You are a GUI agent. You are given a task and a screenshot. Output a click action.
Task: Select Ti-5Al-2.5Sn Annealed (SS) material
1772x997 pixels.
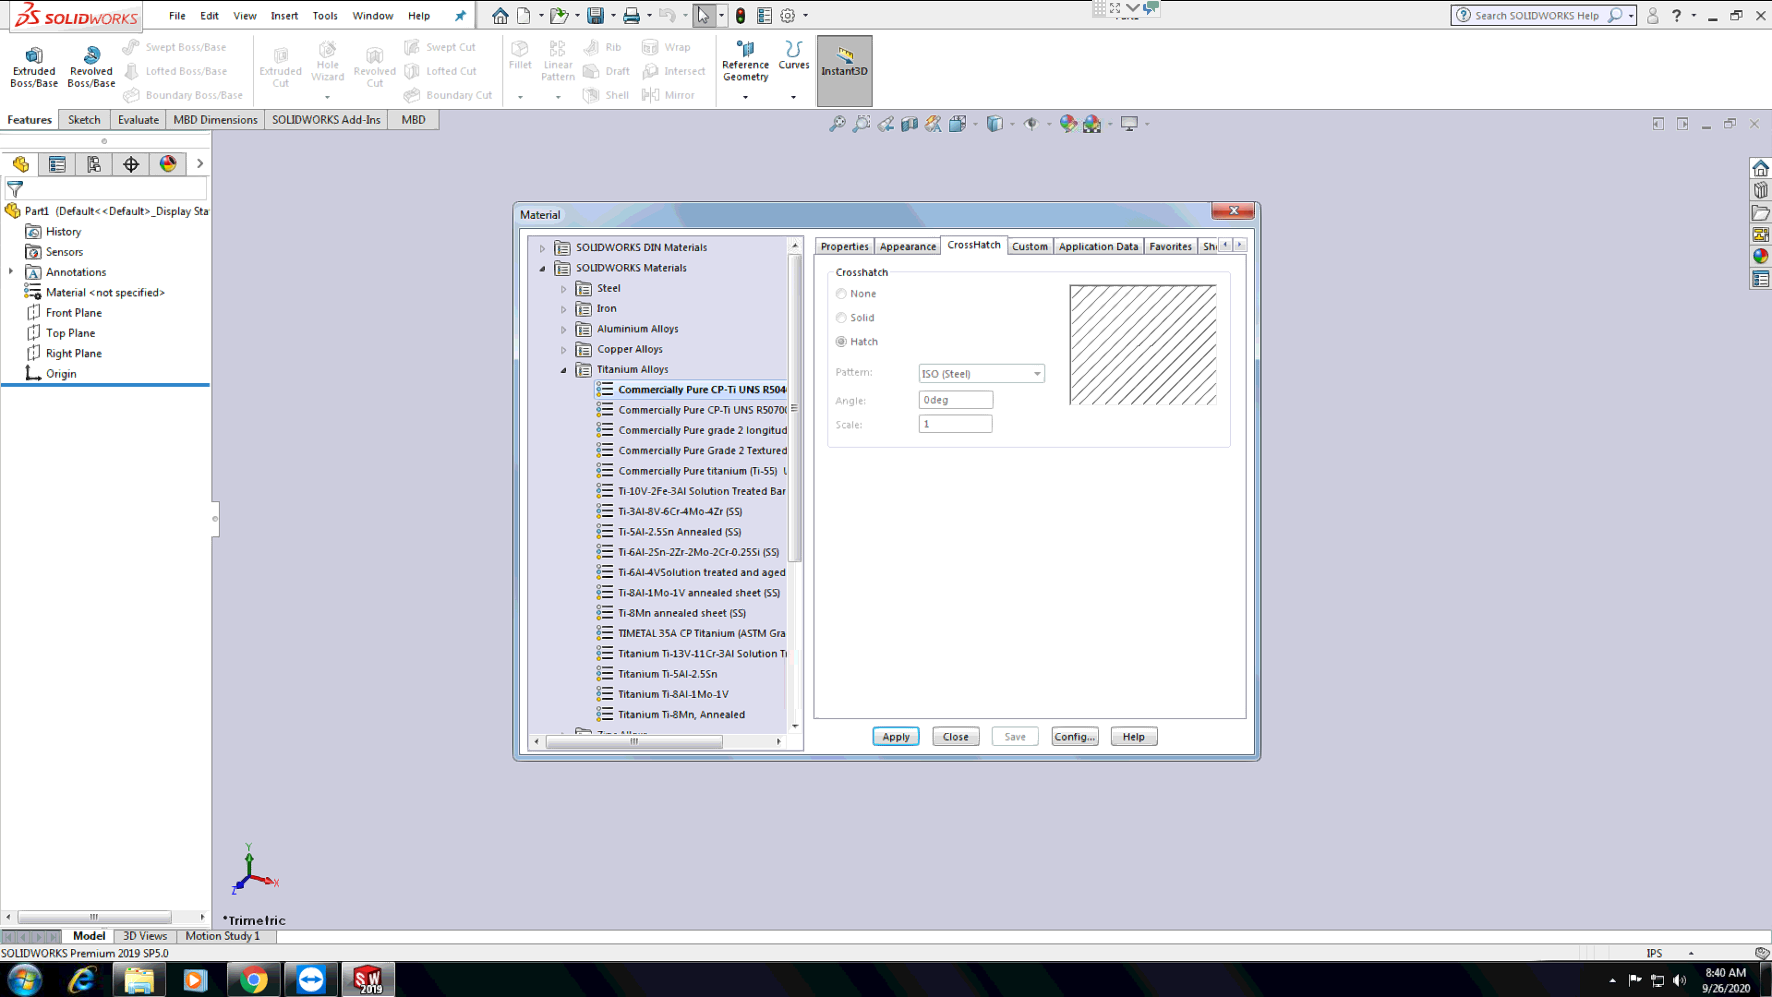pos(680,532)
